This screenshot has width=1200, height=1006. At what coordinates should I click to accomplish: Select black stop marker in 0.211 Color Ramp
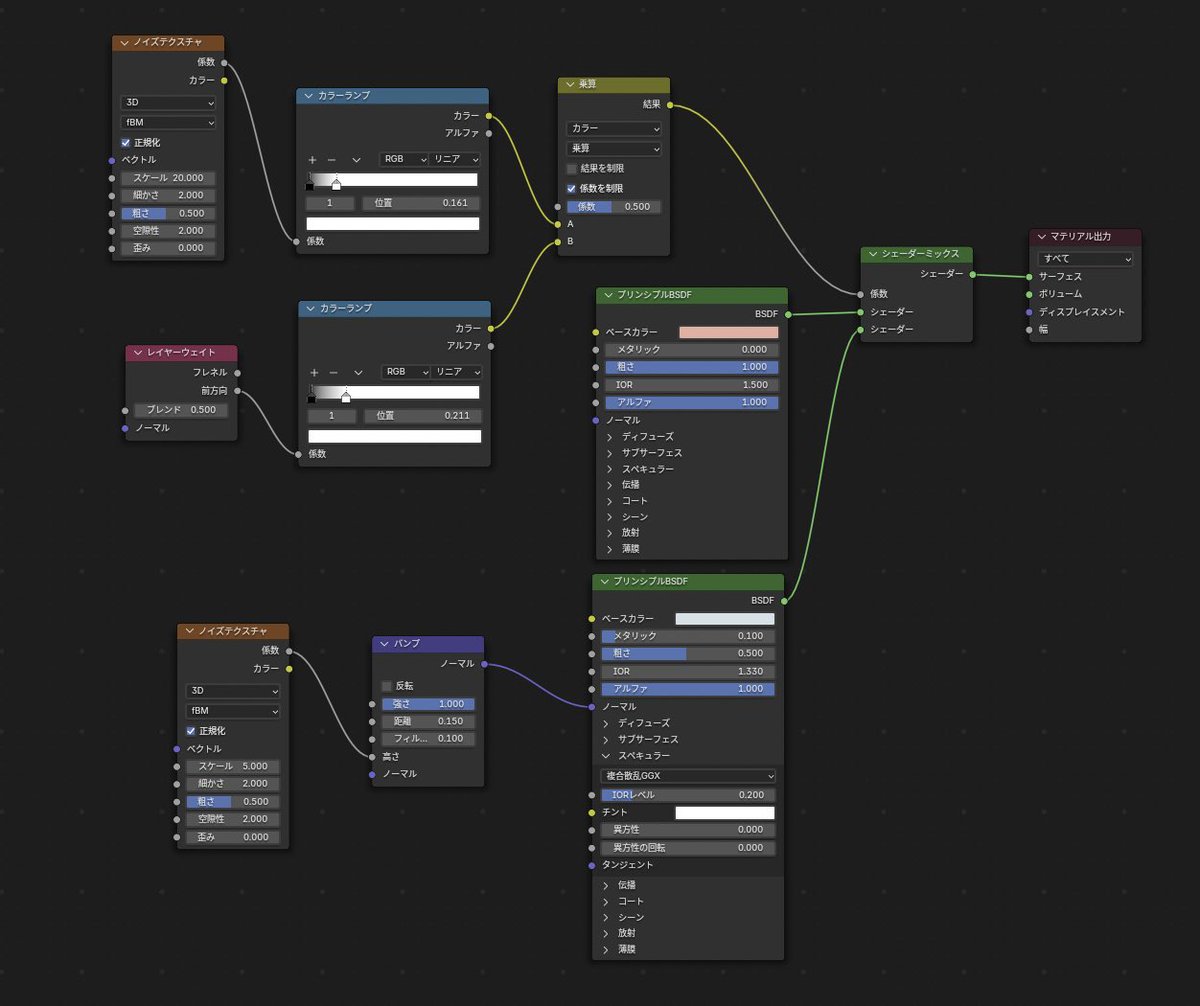pyautogui.click(x=312, y=397)
